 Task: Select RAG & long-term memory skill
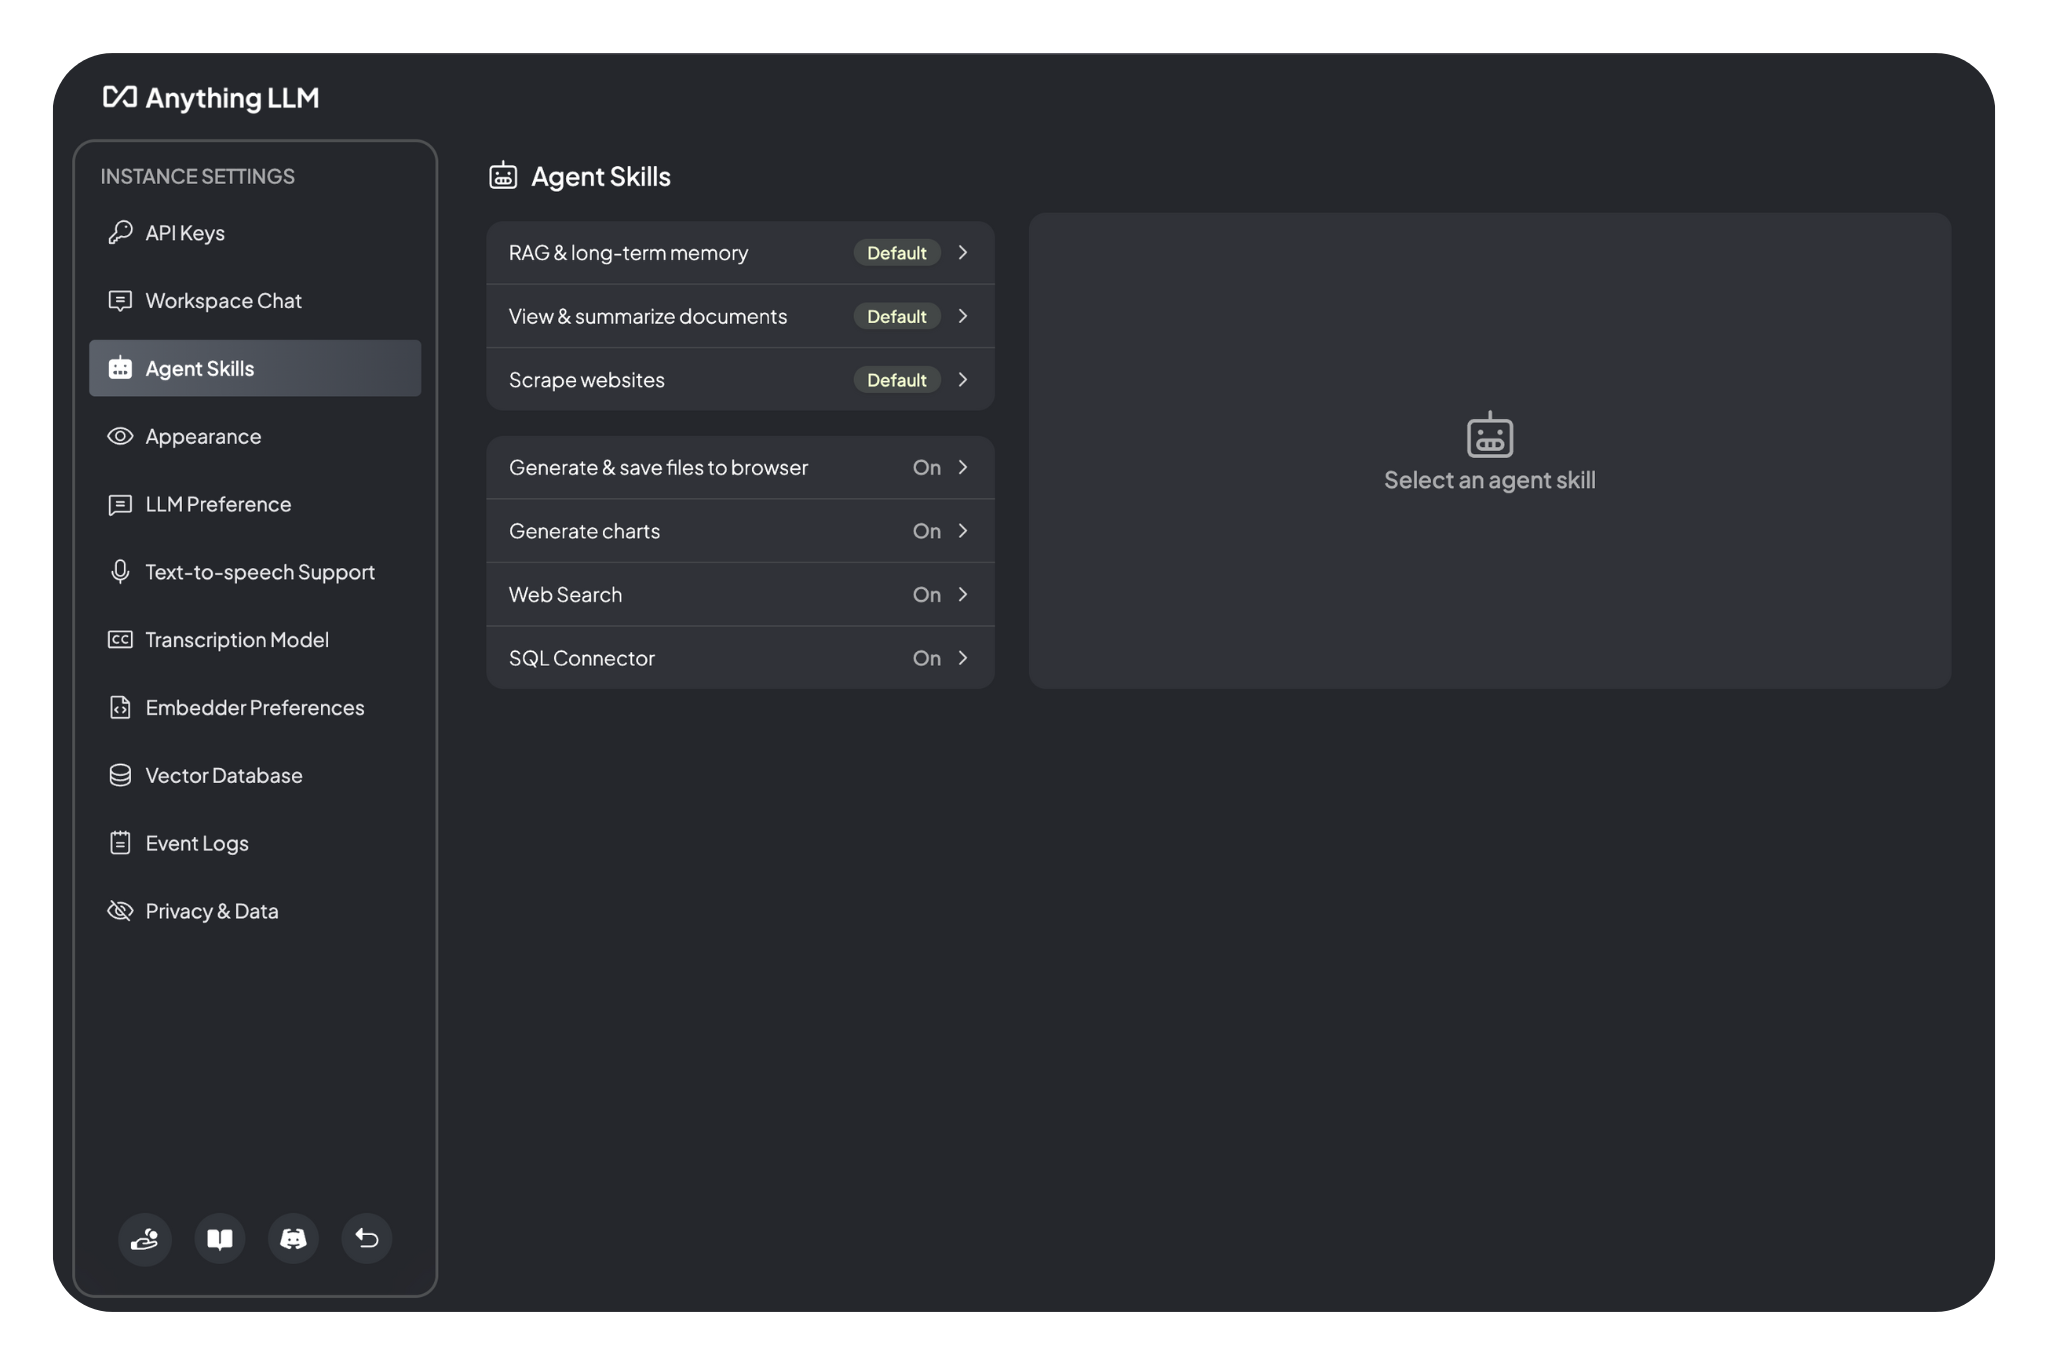pyautogui.click(x=740, y=253)
